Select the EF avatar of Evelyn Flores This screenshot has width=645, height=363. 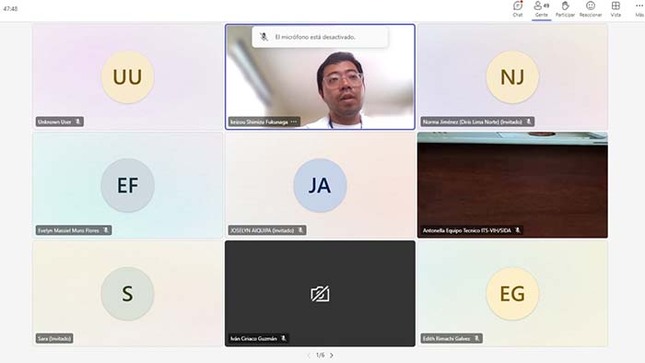tap(128, 185)
